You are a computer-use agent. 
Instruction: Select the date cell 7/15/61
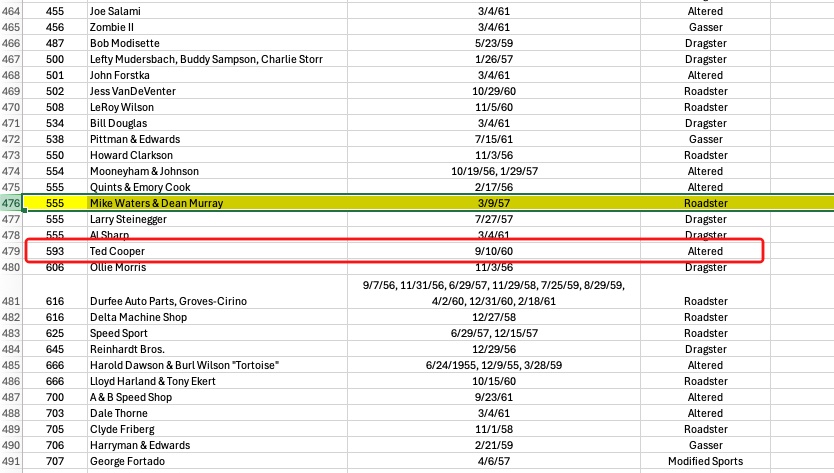click(x=494, y=139)
